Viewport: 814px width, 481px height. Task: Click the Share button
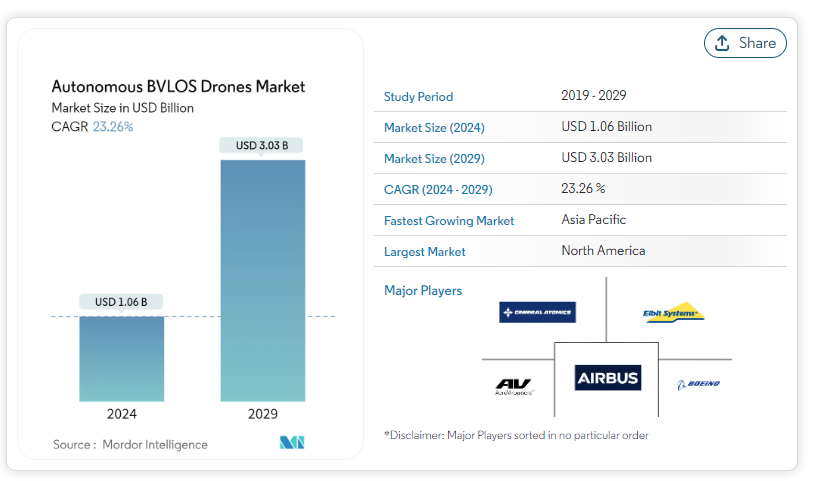click(745, 43)
